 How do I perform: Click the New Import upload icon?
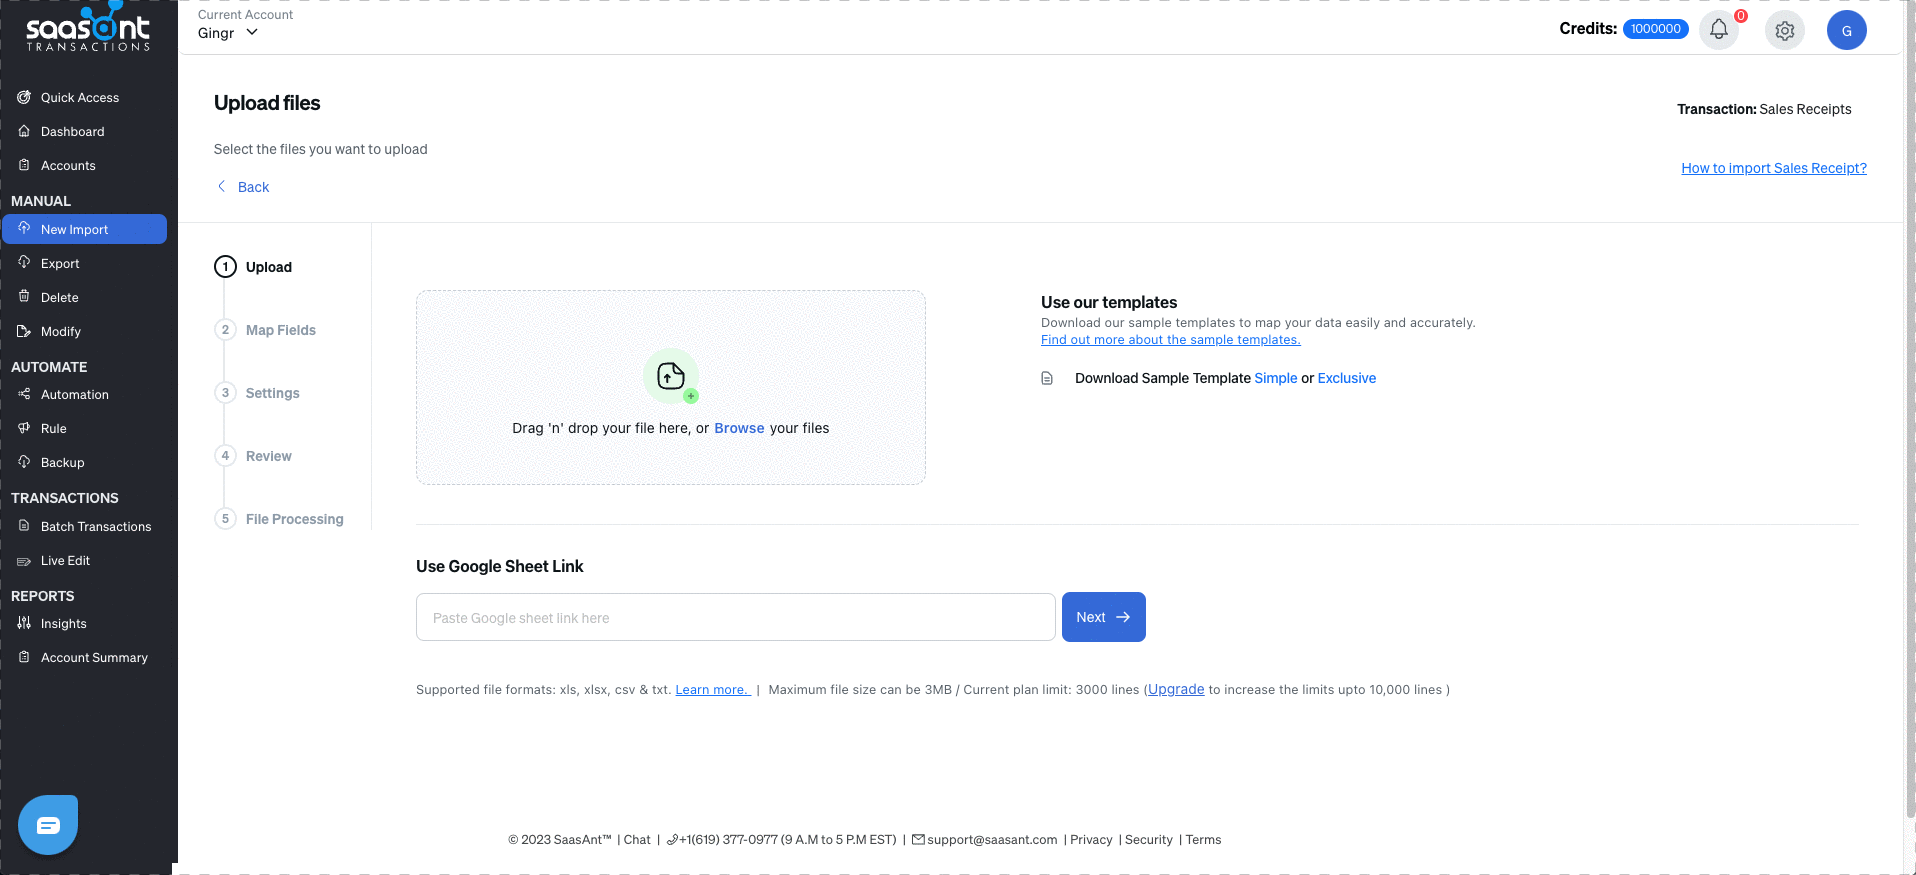click(24, 228)
